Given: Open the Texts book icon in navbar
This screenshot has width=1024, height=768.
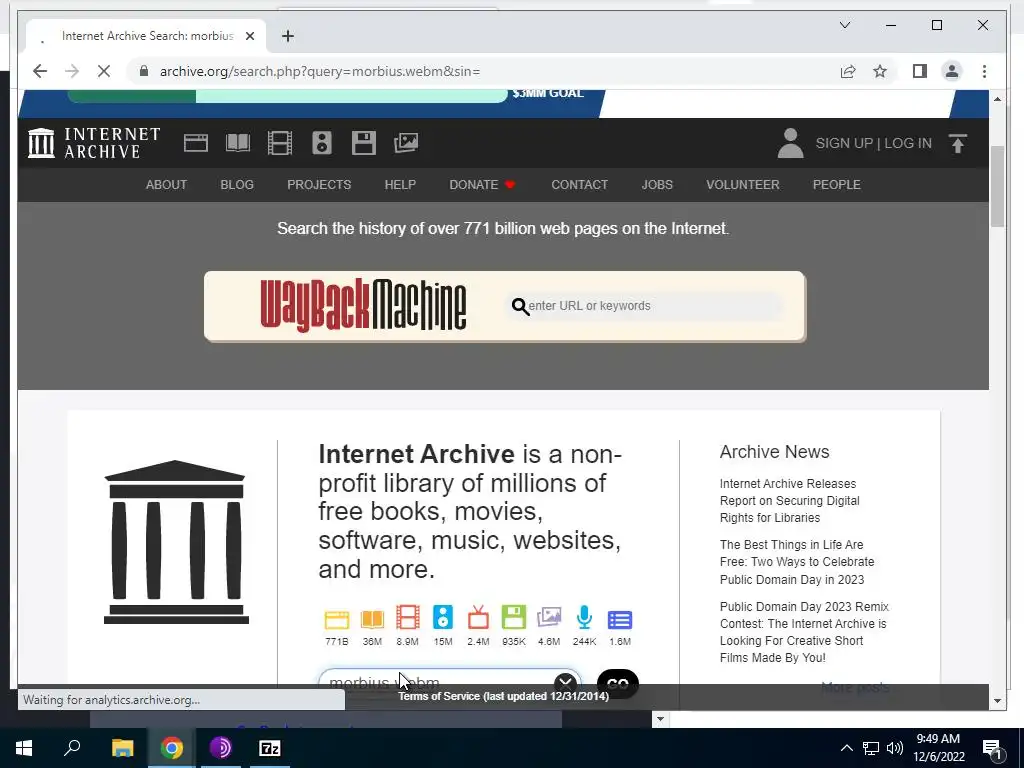Looking at the screenshot, I should point(238,143).
